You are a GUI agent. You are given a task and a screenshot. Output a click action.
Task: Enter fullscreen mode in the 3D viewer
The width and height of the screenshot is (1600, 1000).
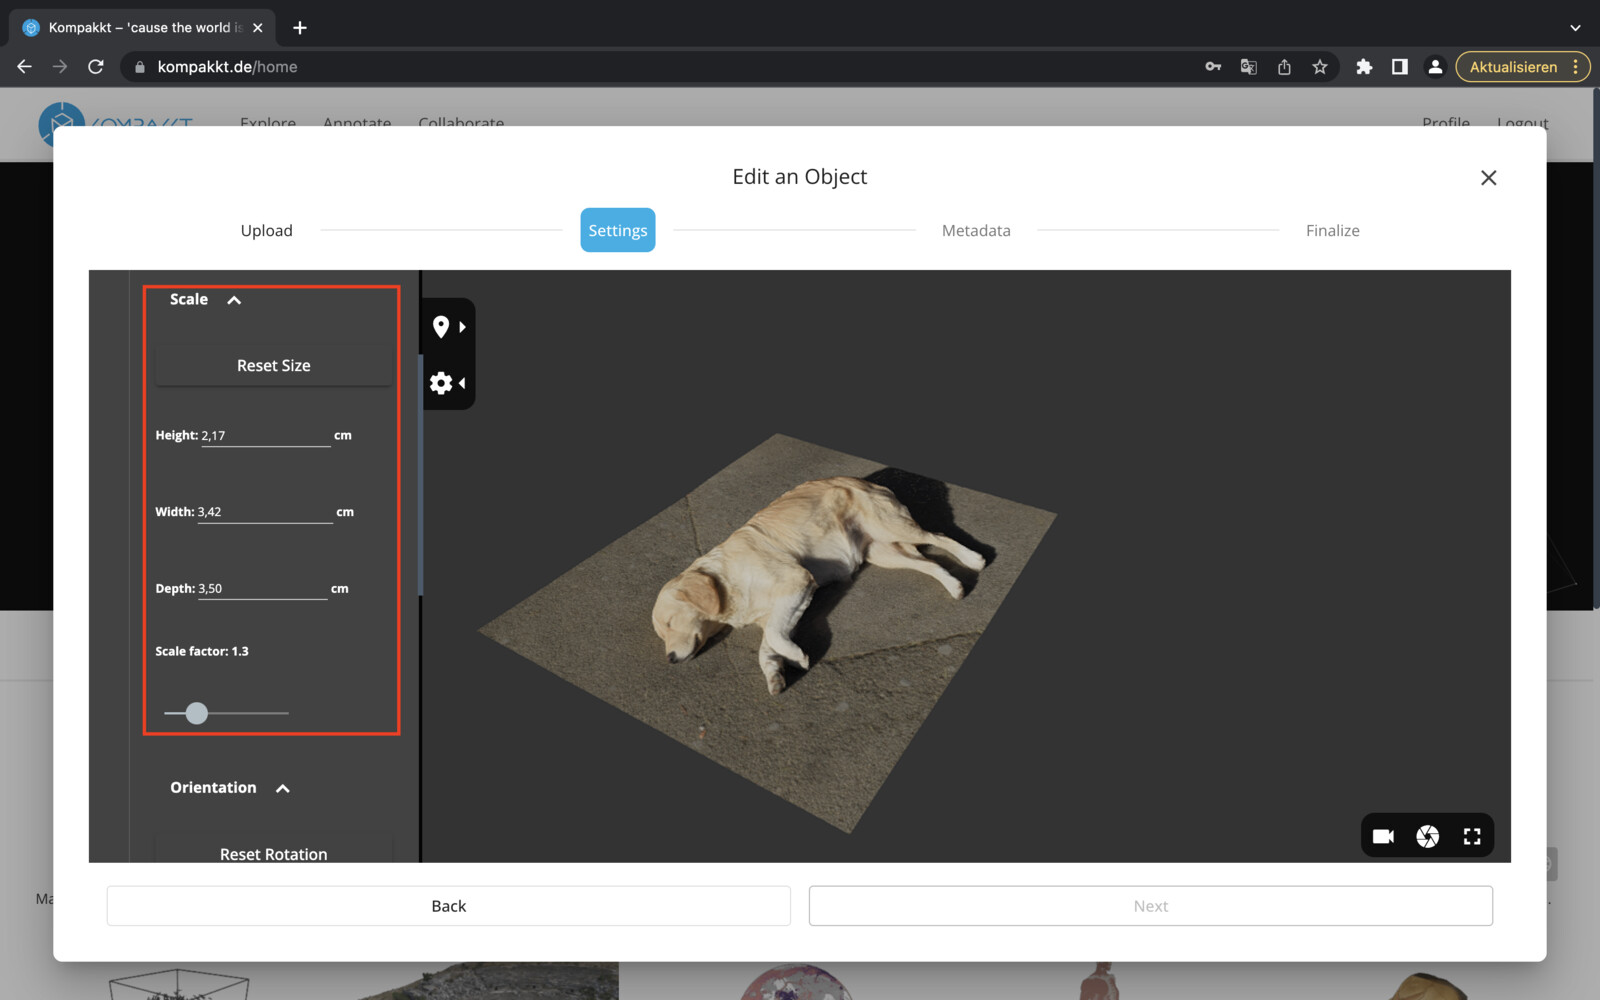tap(1472, 836)
